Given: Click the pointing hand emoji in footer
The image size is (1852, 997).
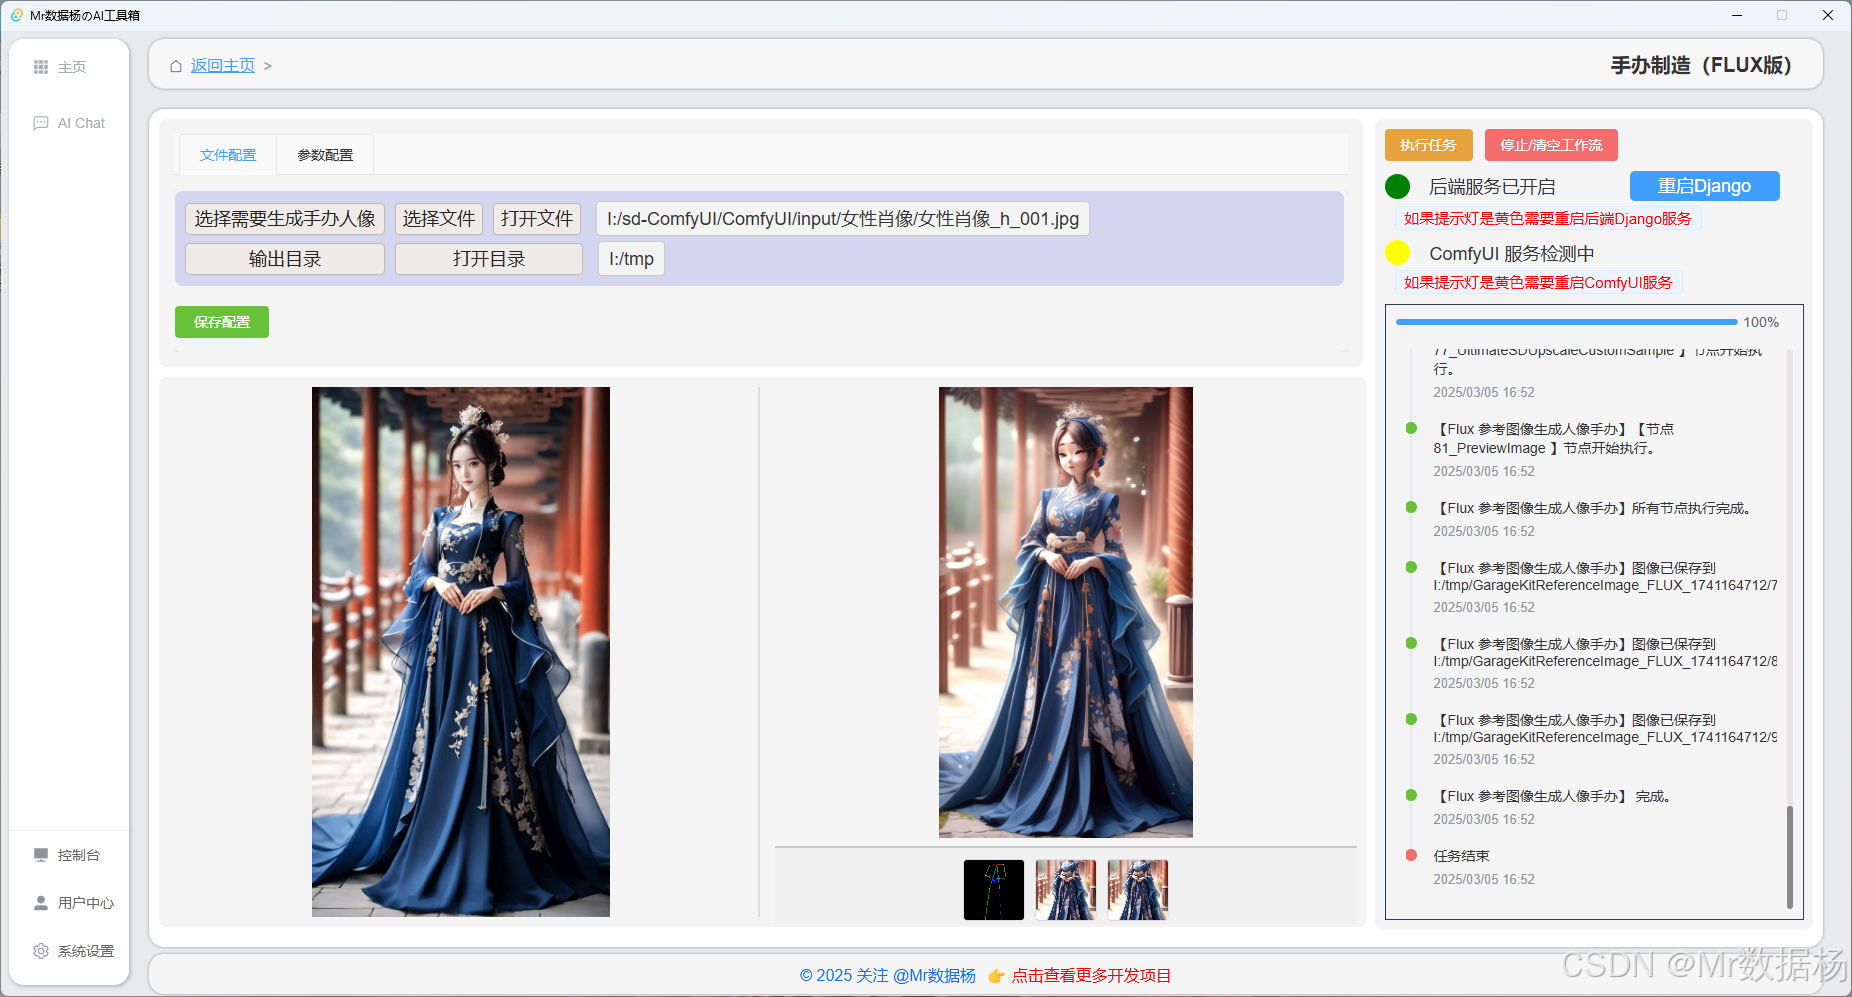Looking at the screenshot, I should pos(996,976).
